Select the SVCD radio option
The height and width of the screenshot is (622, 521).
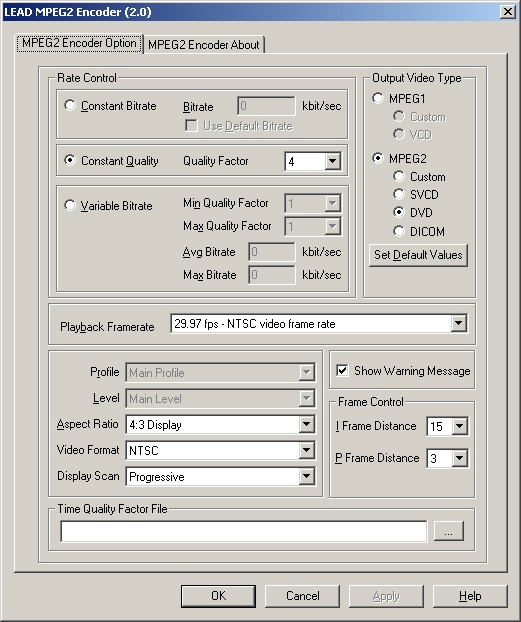pyautogui.click(x=399, y=194)
